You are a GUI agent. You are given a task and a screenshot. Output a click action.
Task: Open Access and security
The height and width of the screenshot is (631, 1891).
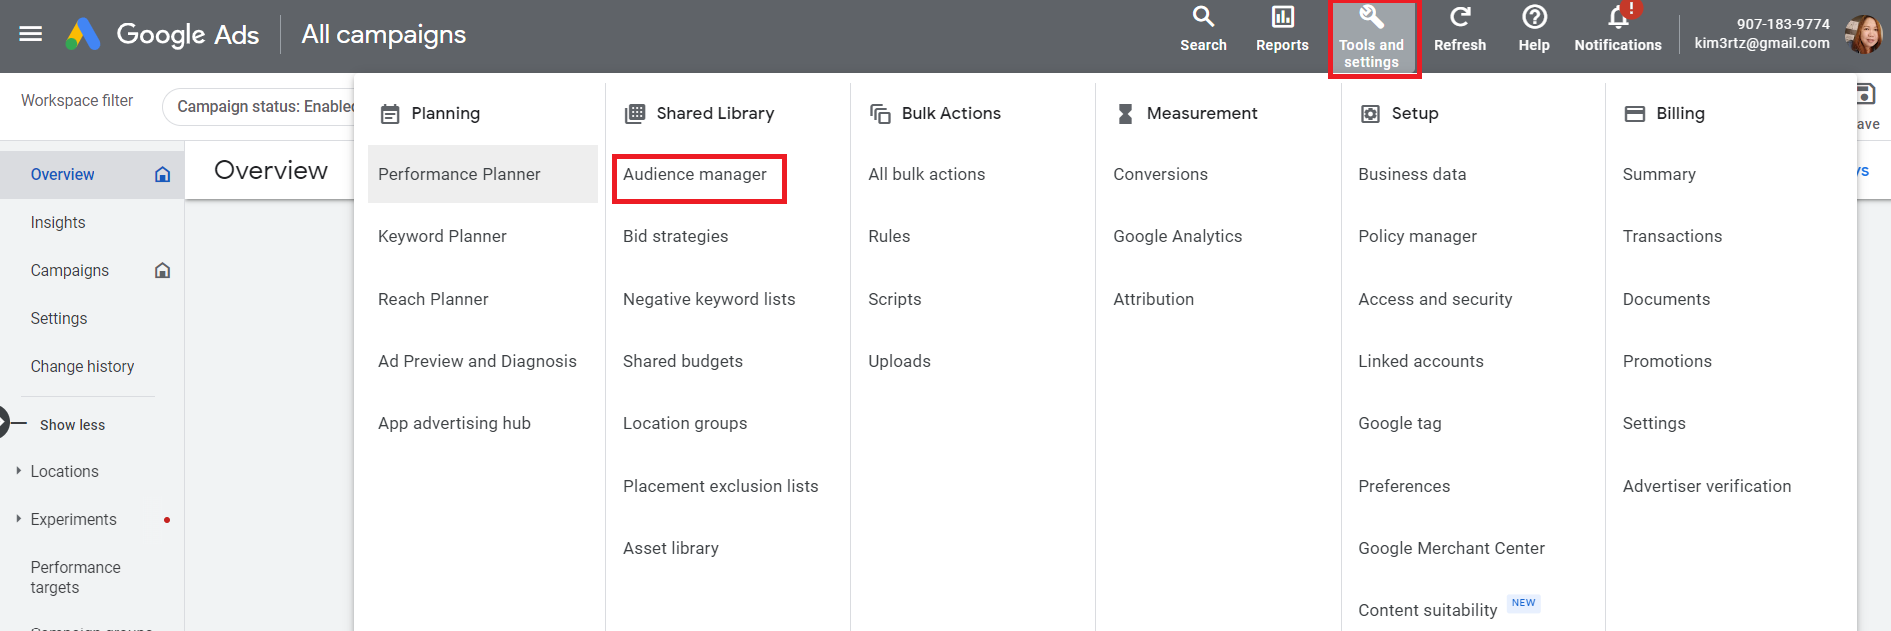click(x=1435, y=299)
